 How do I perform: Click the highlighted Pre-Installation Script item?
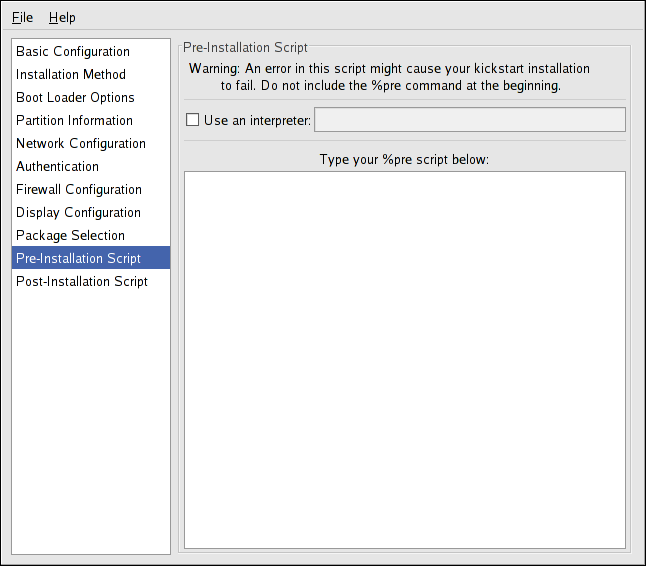(x=79, y=258)
